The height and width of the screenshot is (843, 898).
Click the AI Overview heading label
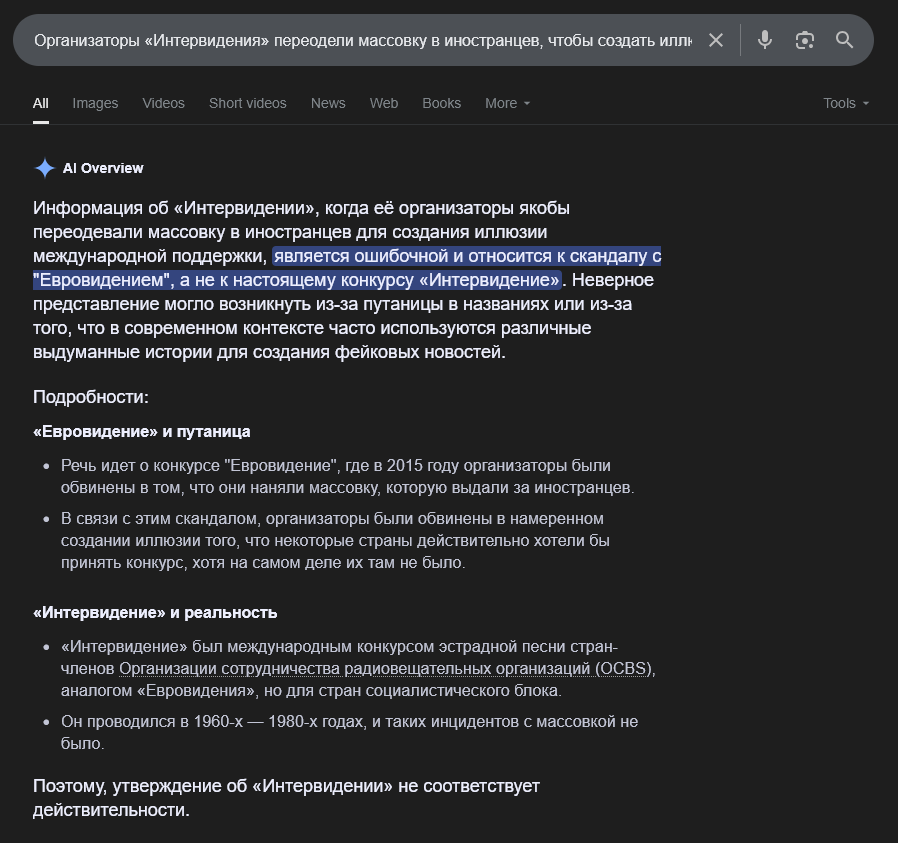coord(103,168)
